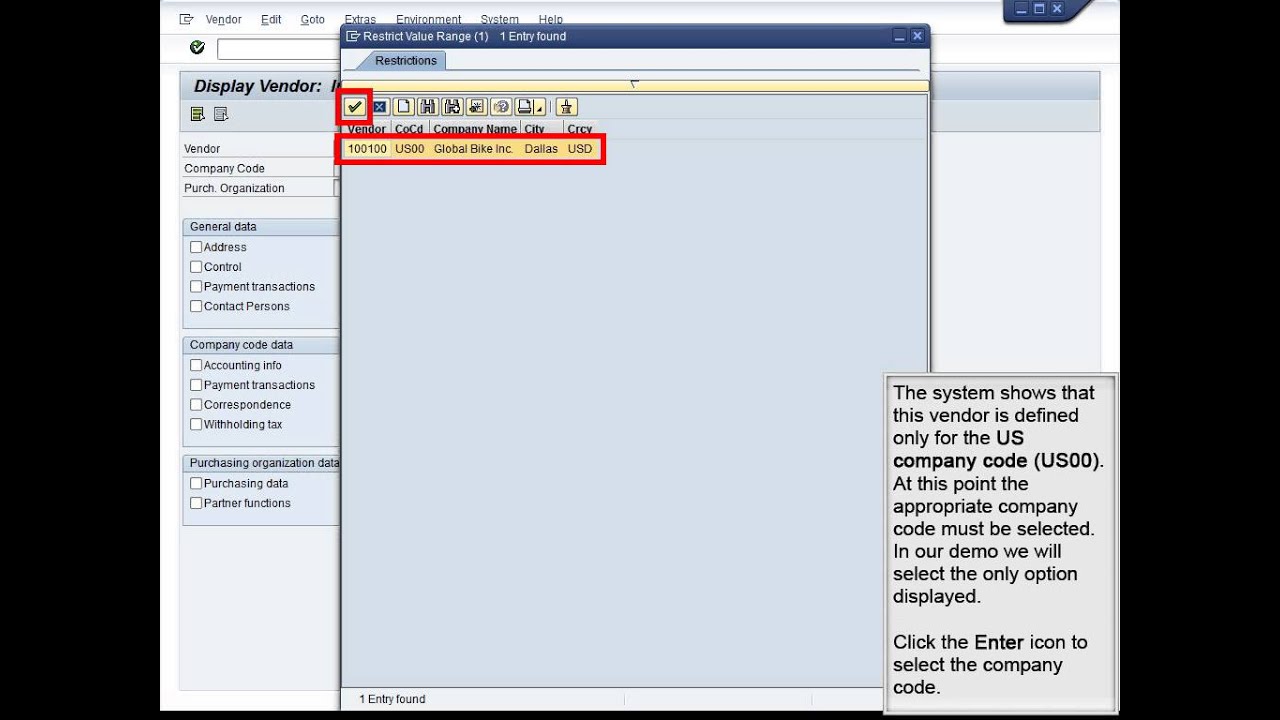Open the Extras menu
The height and width of the screenshot is (720, 1280).
[360, 19]
